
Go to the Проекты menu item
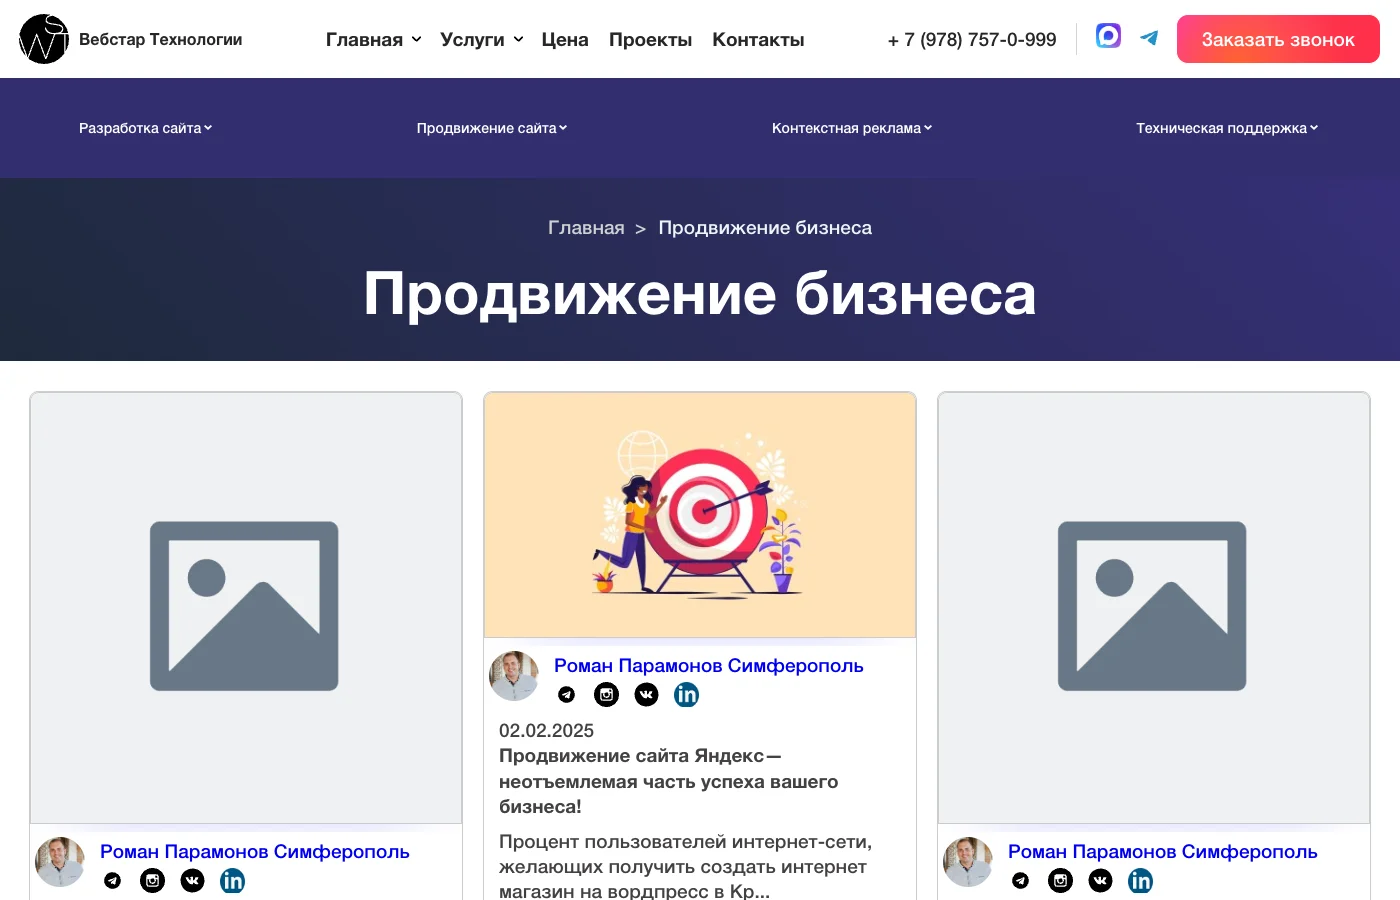pyautogui.click(x=650, y=40)
